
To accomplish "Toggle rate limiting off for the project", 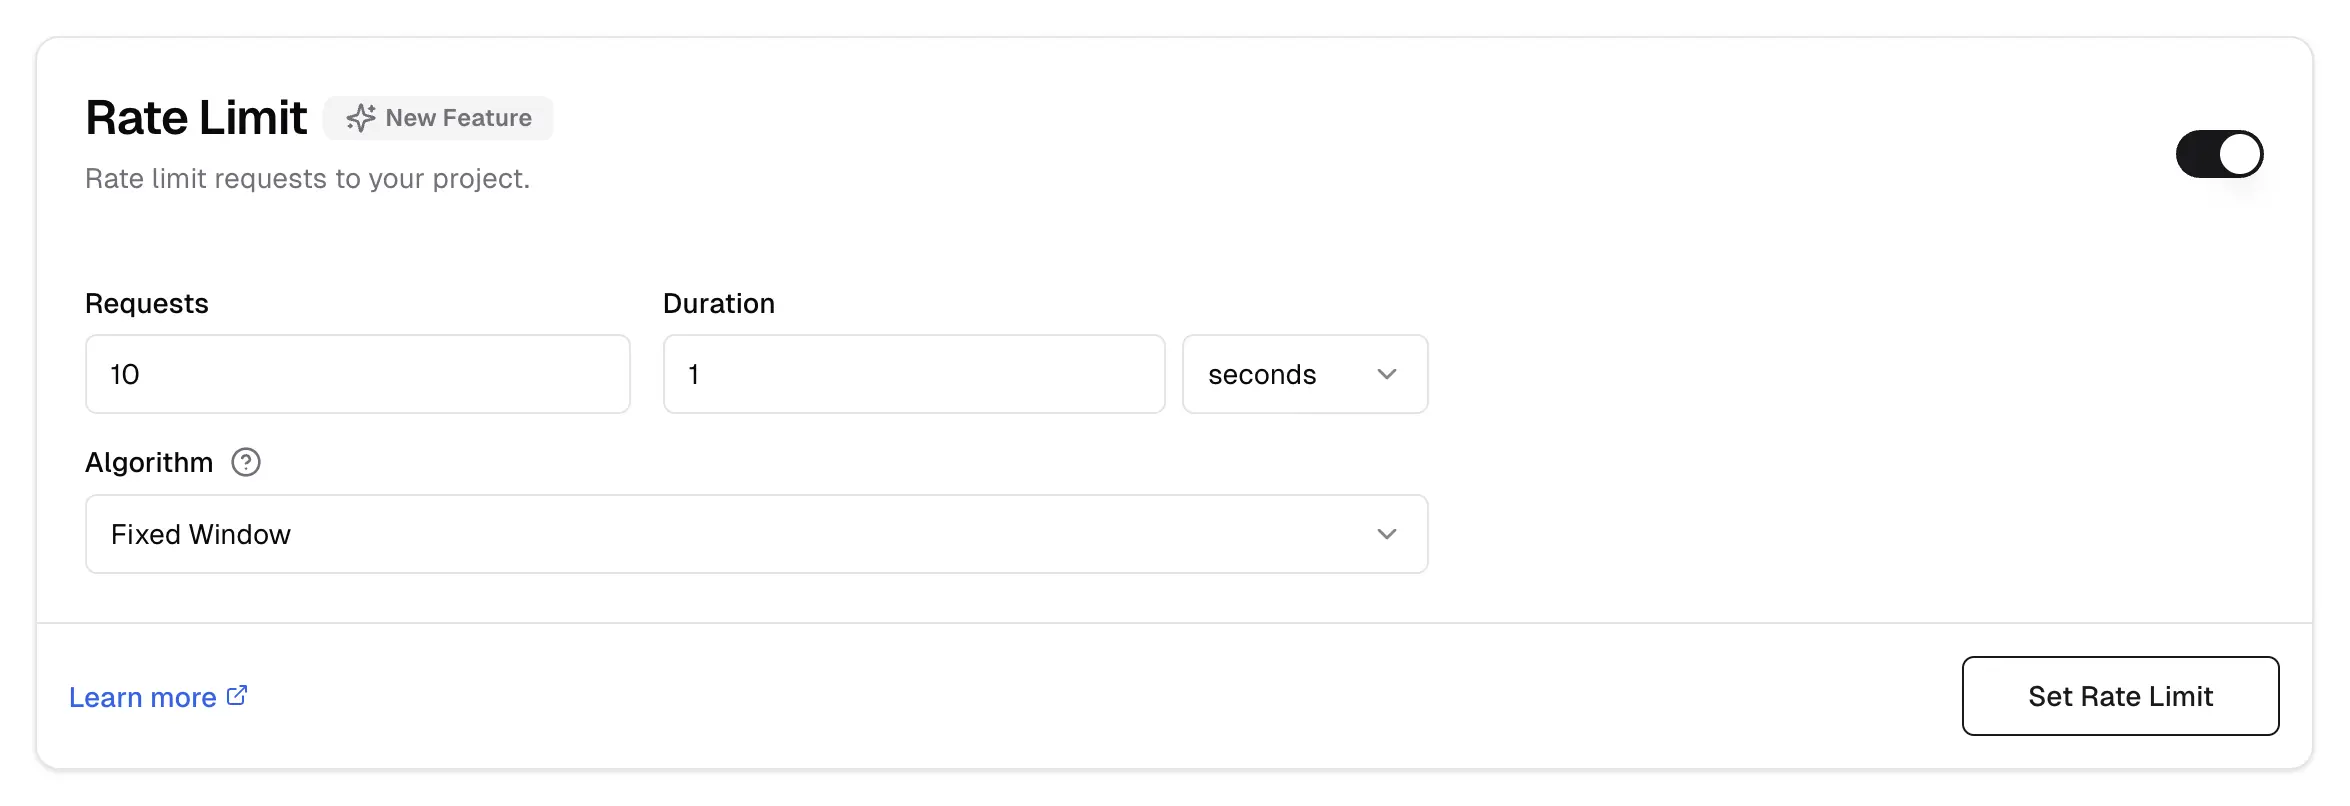I will click(x=2219, y=154).
